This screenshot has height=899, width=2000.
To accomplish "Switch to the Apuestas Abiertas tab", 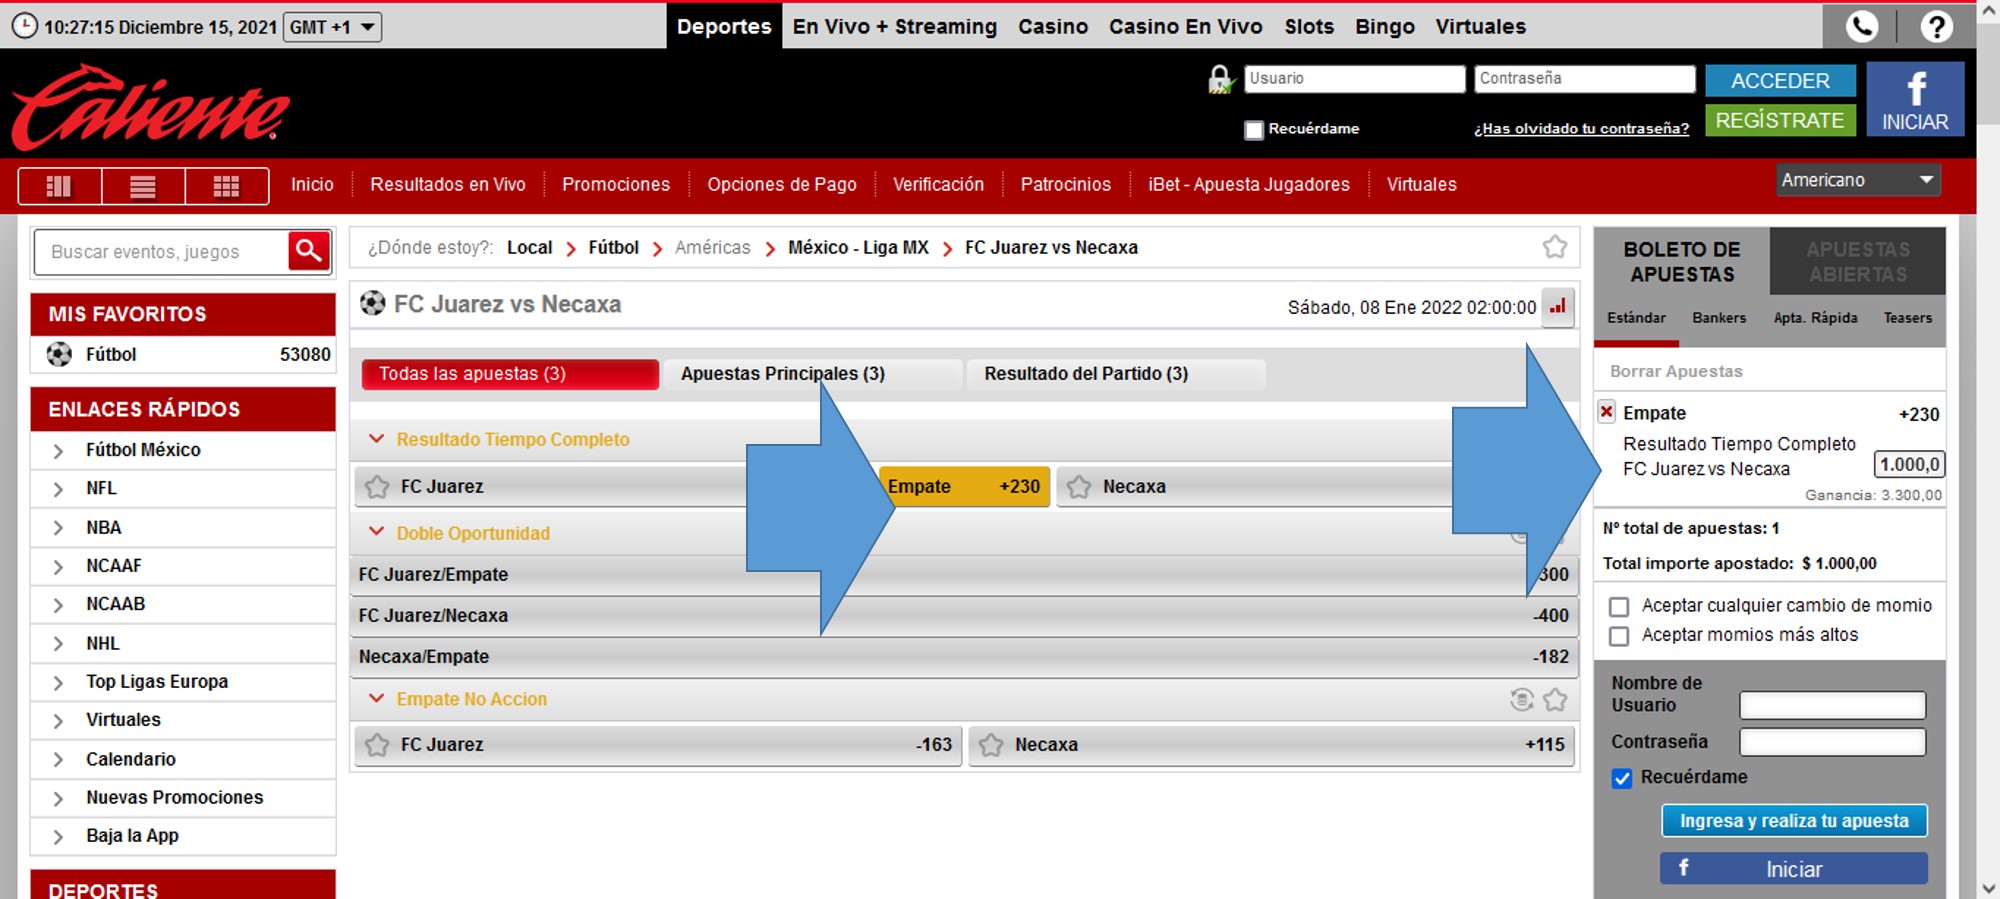I will tap(1858, 262).
